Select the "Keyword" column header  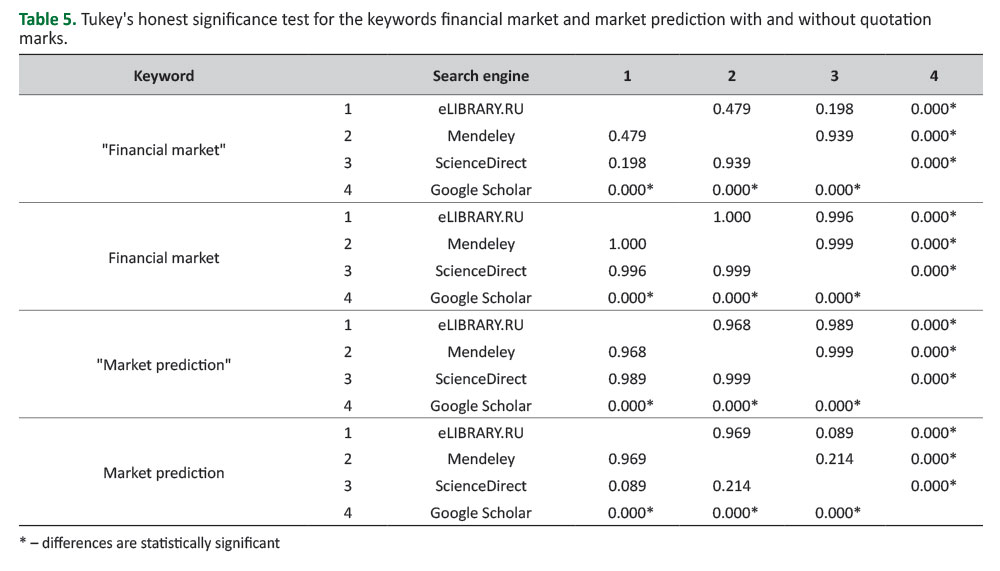click(x=163, y=75)
